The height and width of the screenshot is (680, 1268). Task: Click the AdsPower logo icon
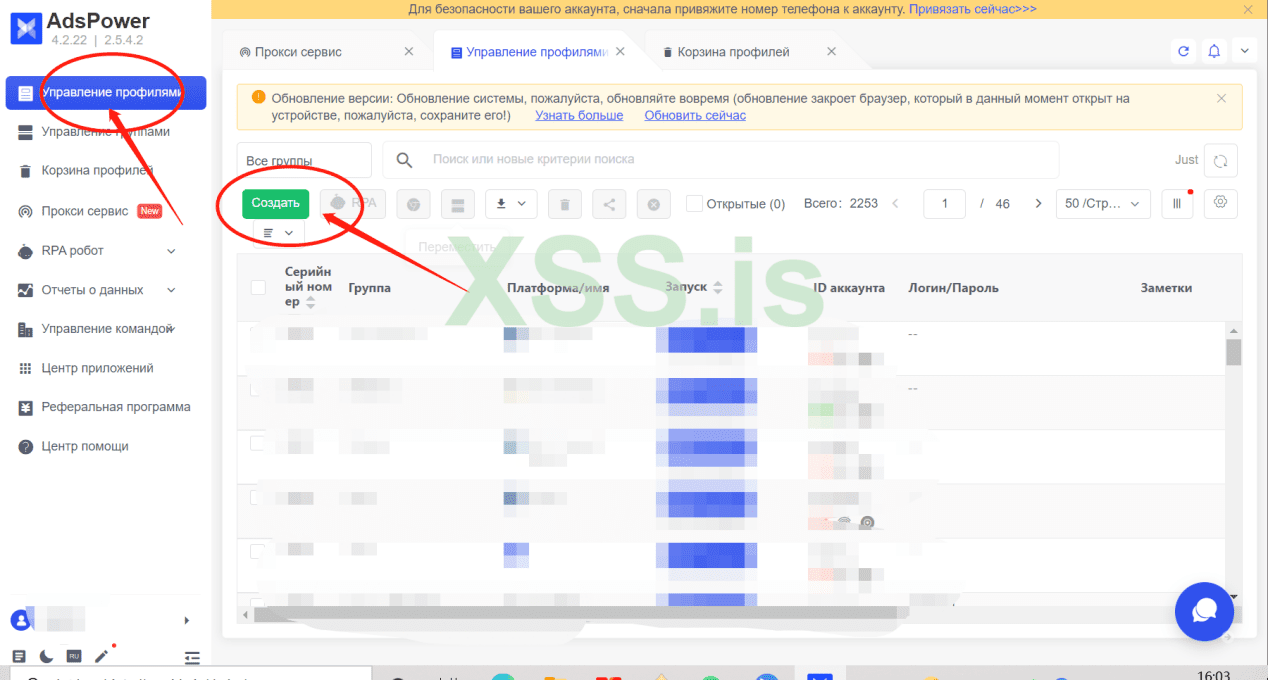pyautogui.click(x=25, y=28)
